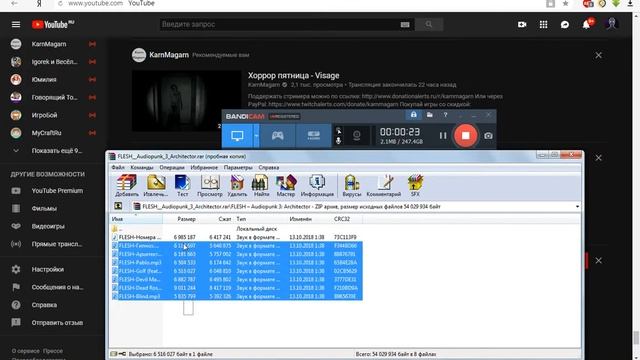The height and width of the screenshot is (360, 640).
Task: Select Bandicam HDMI device recording mode
Action: (x=313, y=136)
